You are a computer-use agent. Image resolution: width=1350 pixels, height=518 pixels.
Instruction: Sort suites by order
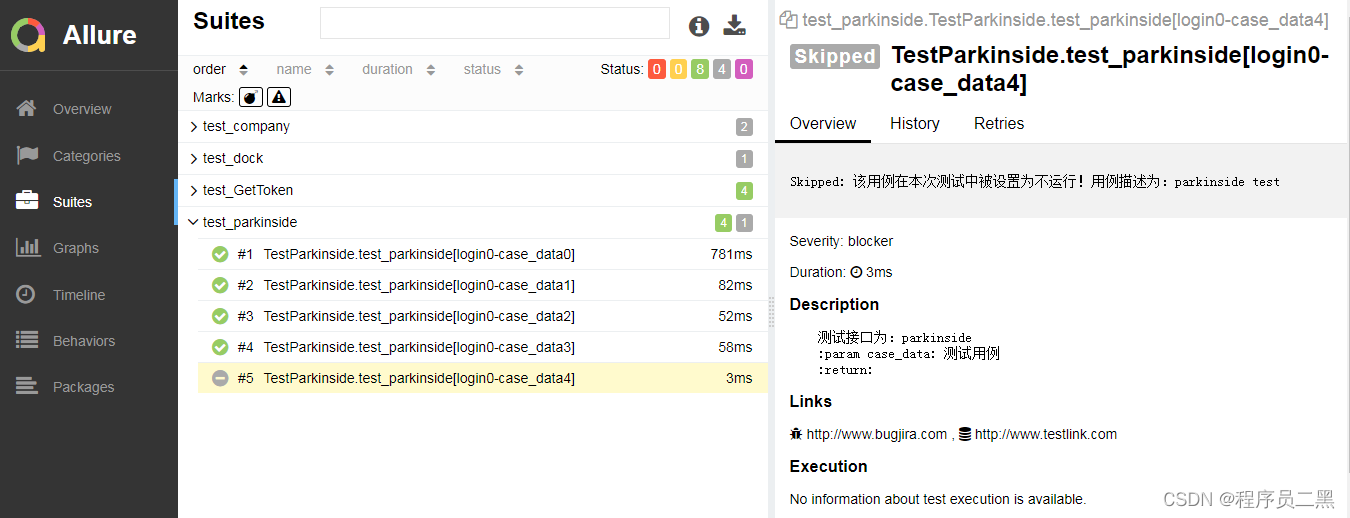coord(222,69)
